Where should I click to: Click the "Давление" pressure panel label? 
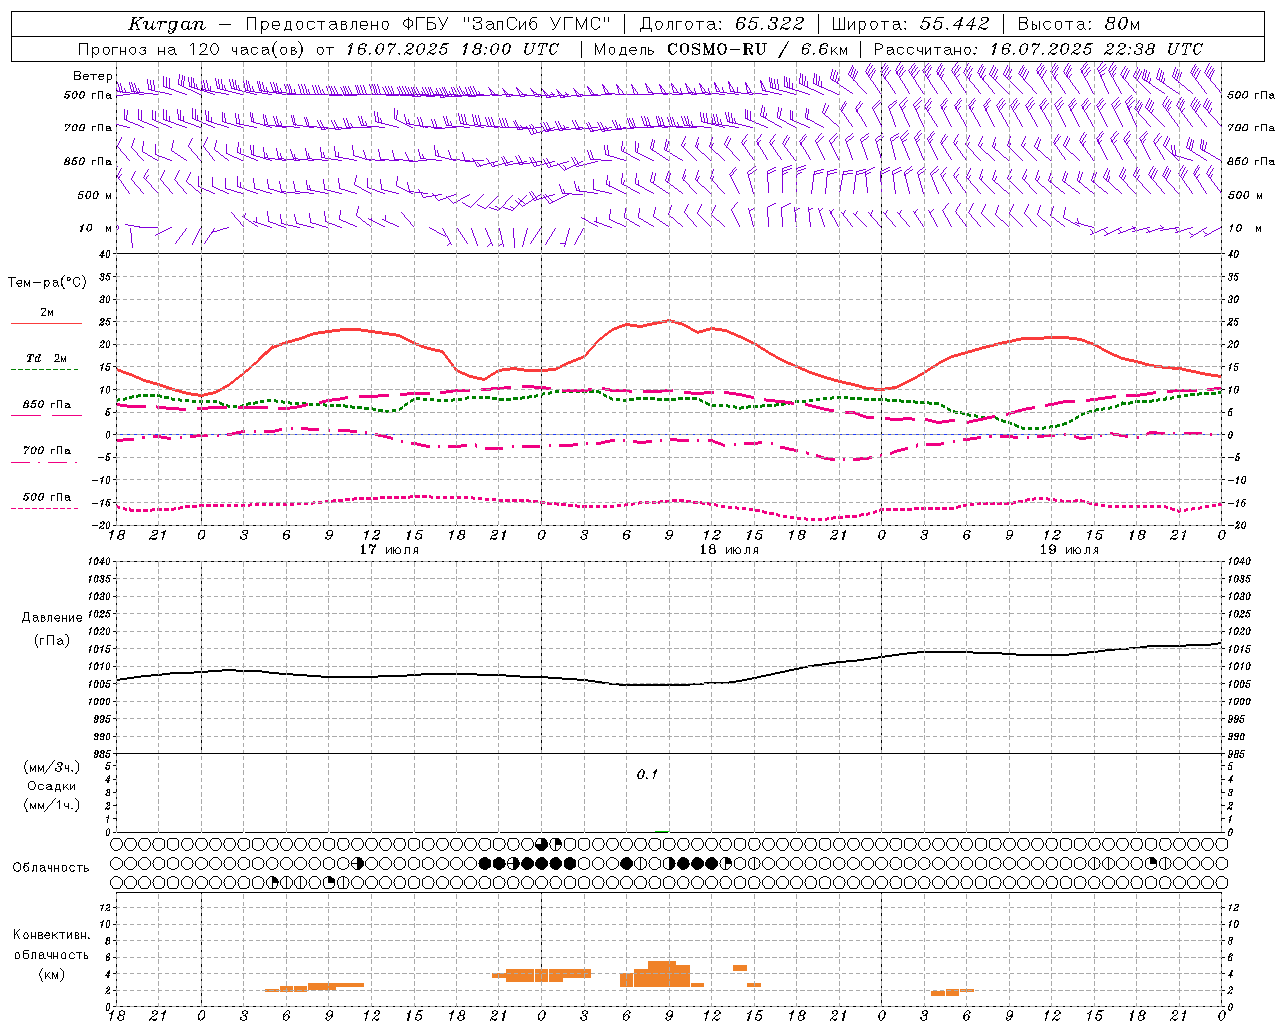pyautogui.click(x=52, y=618)
